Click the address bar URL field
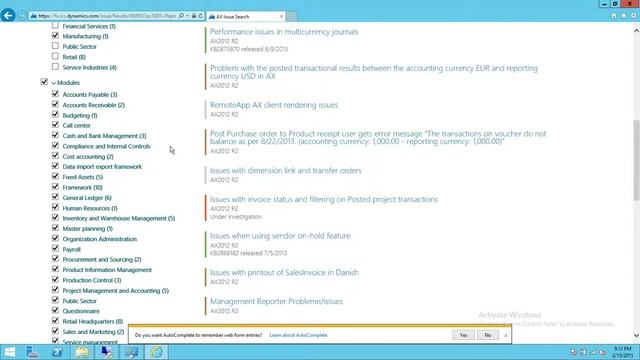 (x=107, y=16)
